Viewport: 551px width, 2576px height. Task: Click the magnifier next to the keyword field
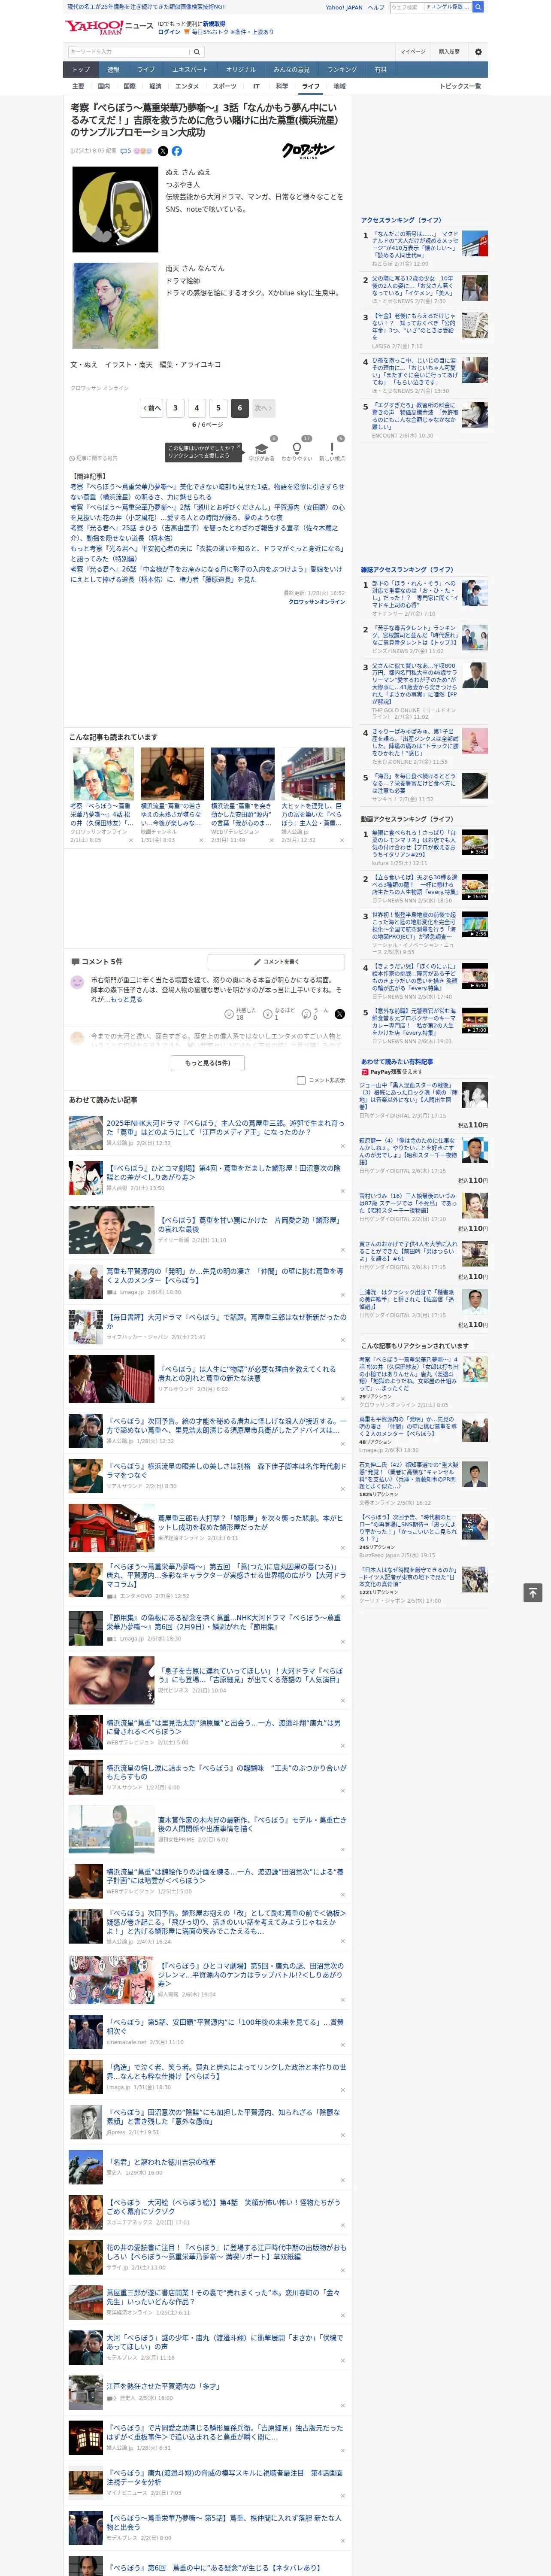click(x=196, y=52)
